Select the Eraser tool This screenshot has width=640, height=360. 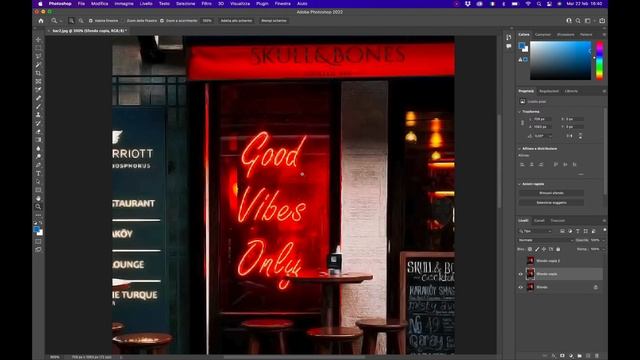(38, 131)
